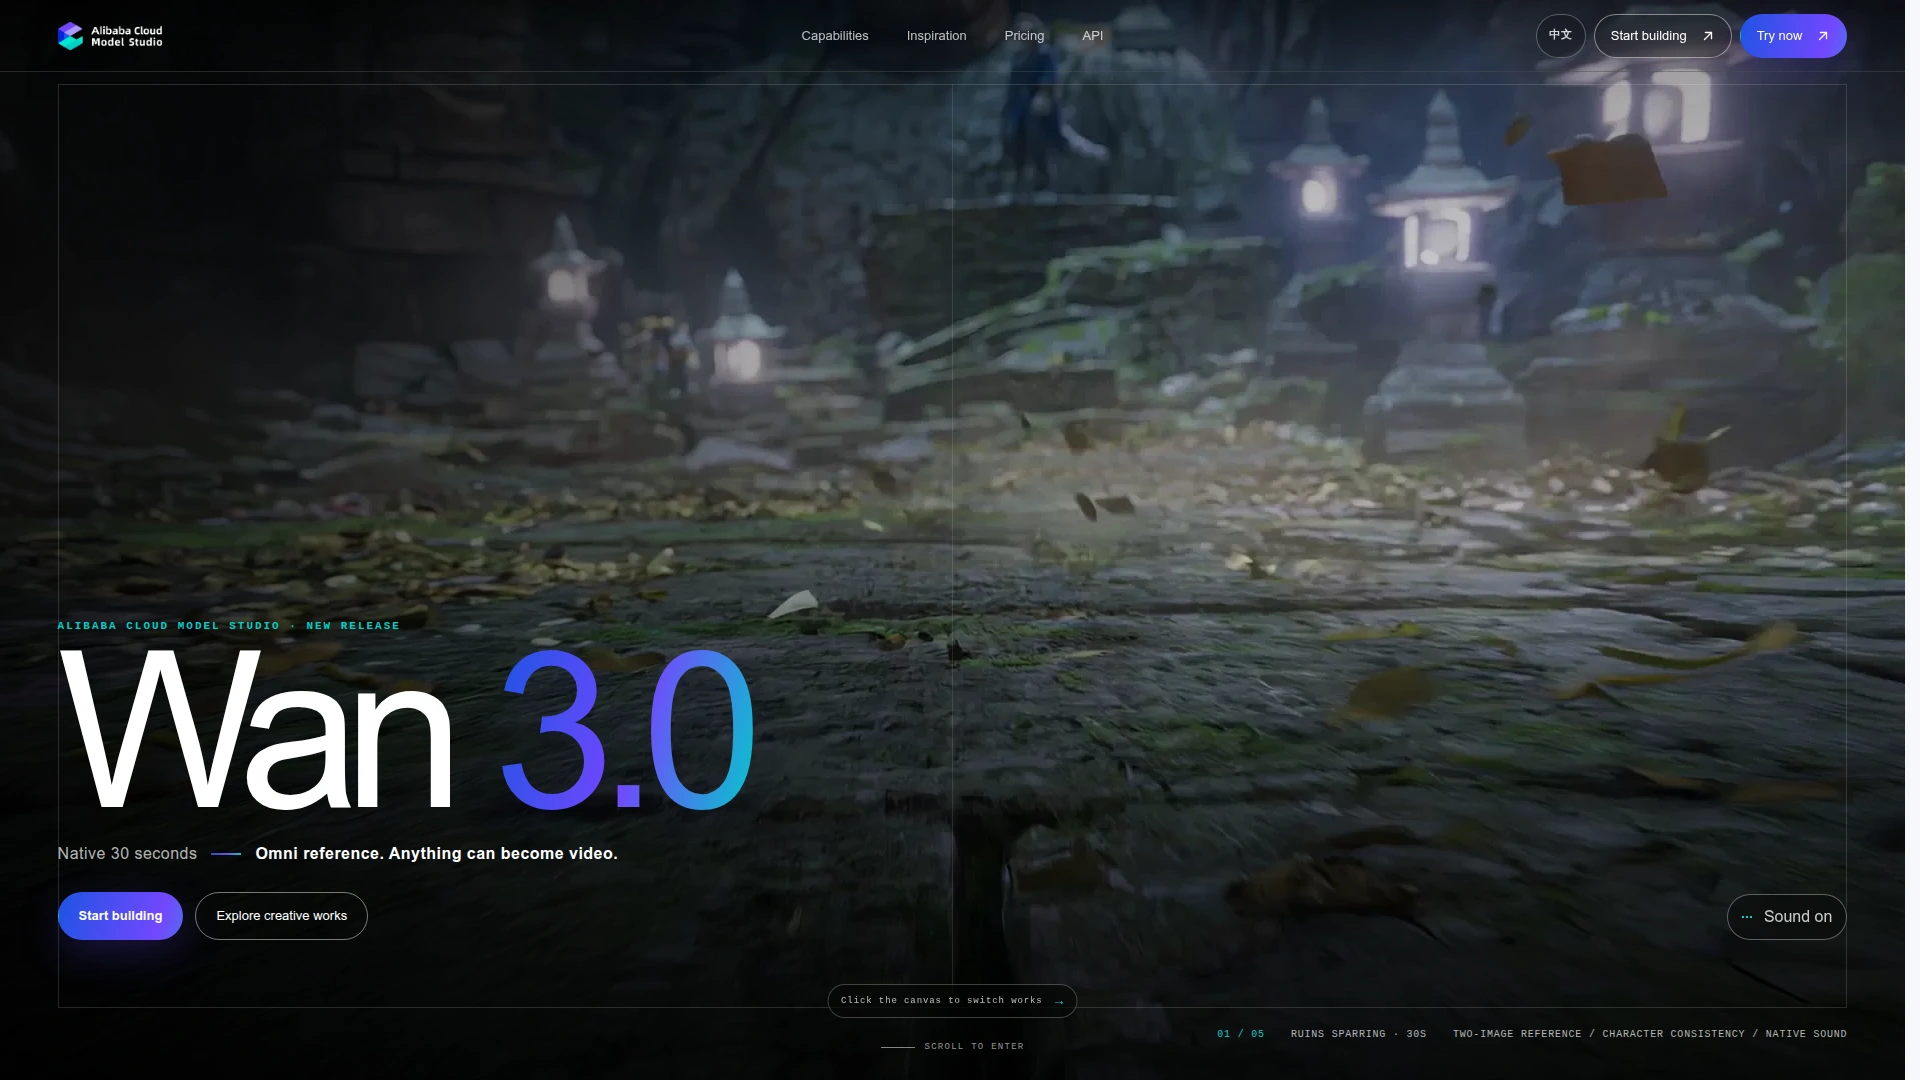The width and height of the screenshot is (1920, 1080).
Task: Click the gradient Start building hero button
Action: 120,916
